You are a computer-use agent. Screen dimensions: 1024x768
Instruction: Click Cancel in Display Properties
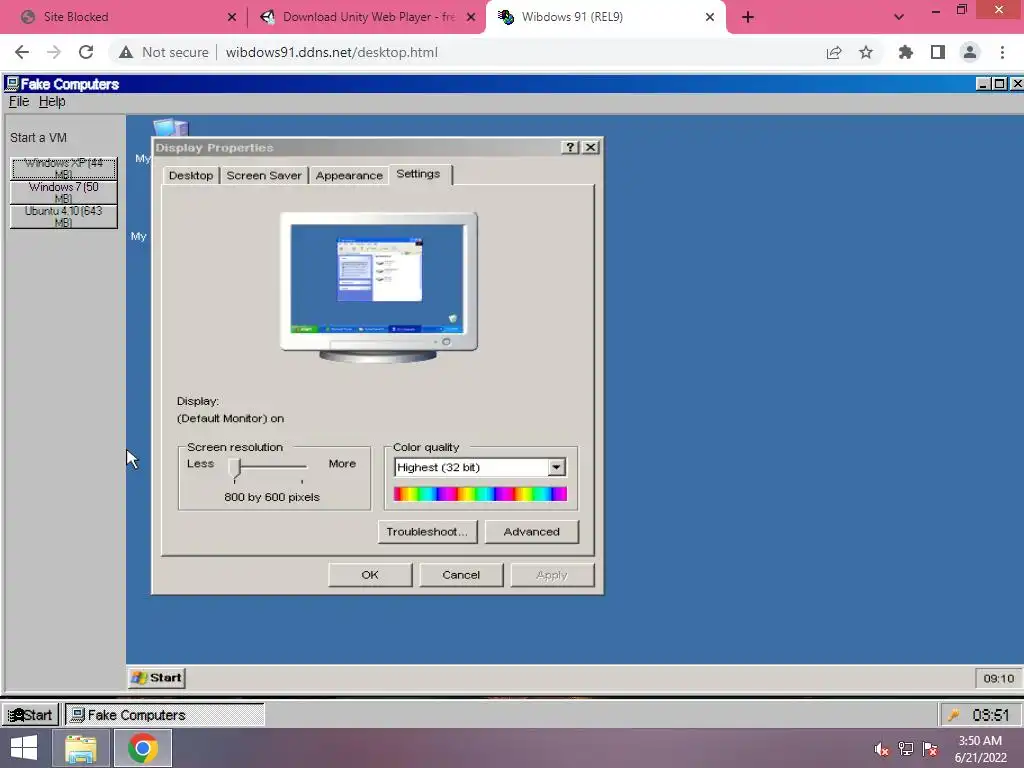pos(461,575)
